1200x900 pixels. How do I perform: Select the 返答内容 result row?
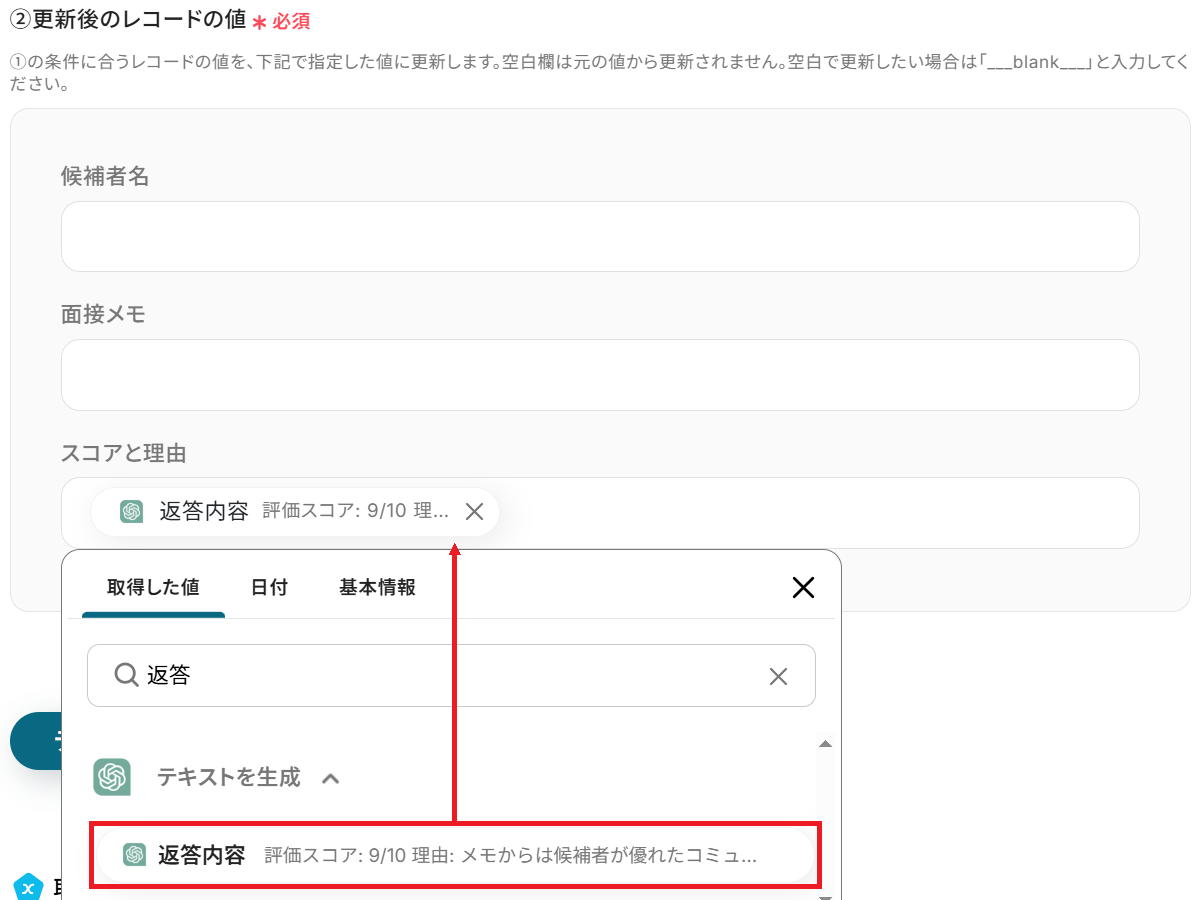(x=456, y=855)
